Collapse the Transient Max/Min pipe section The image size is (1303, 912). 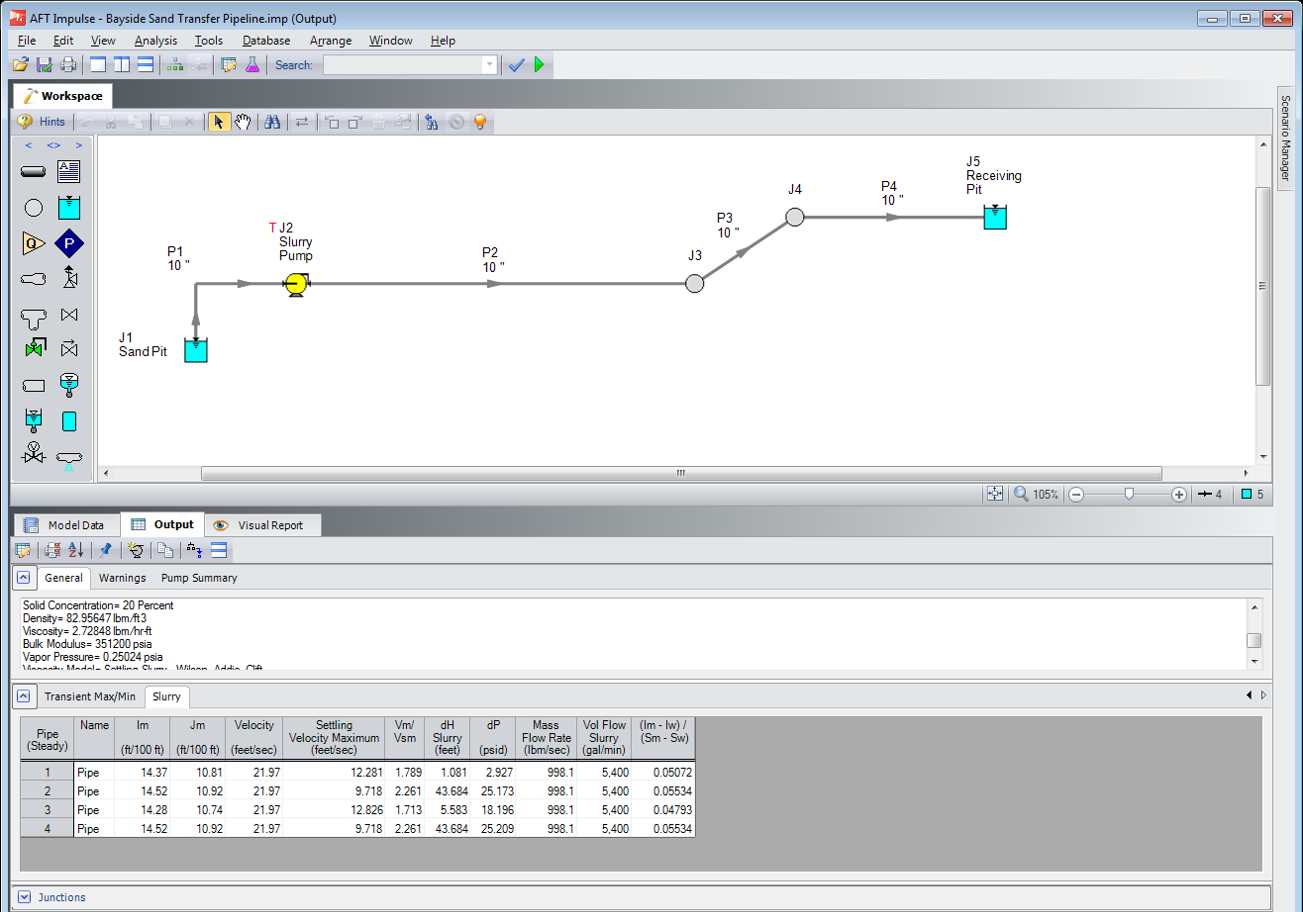pos(24,696)
